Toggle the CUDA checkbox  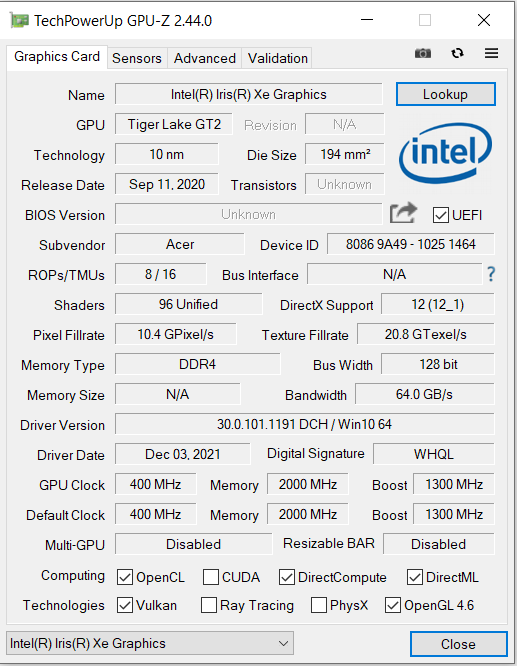click(211, 577)
